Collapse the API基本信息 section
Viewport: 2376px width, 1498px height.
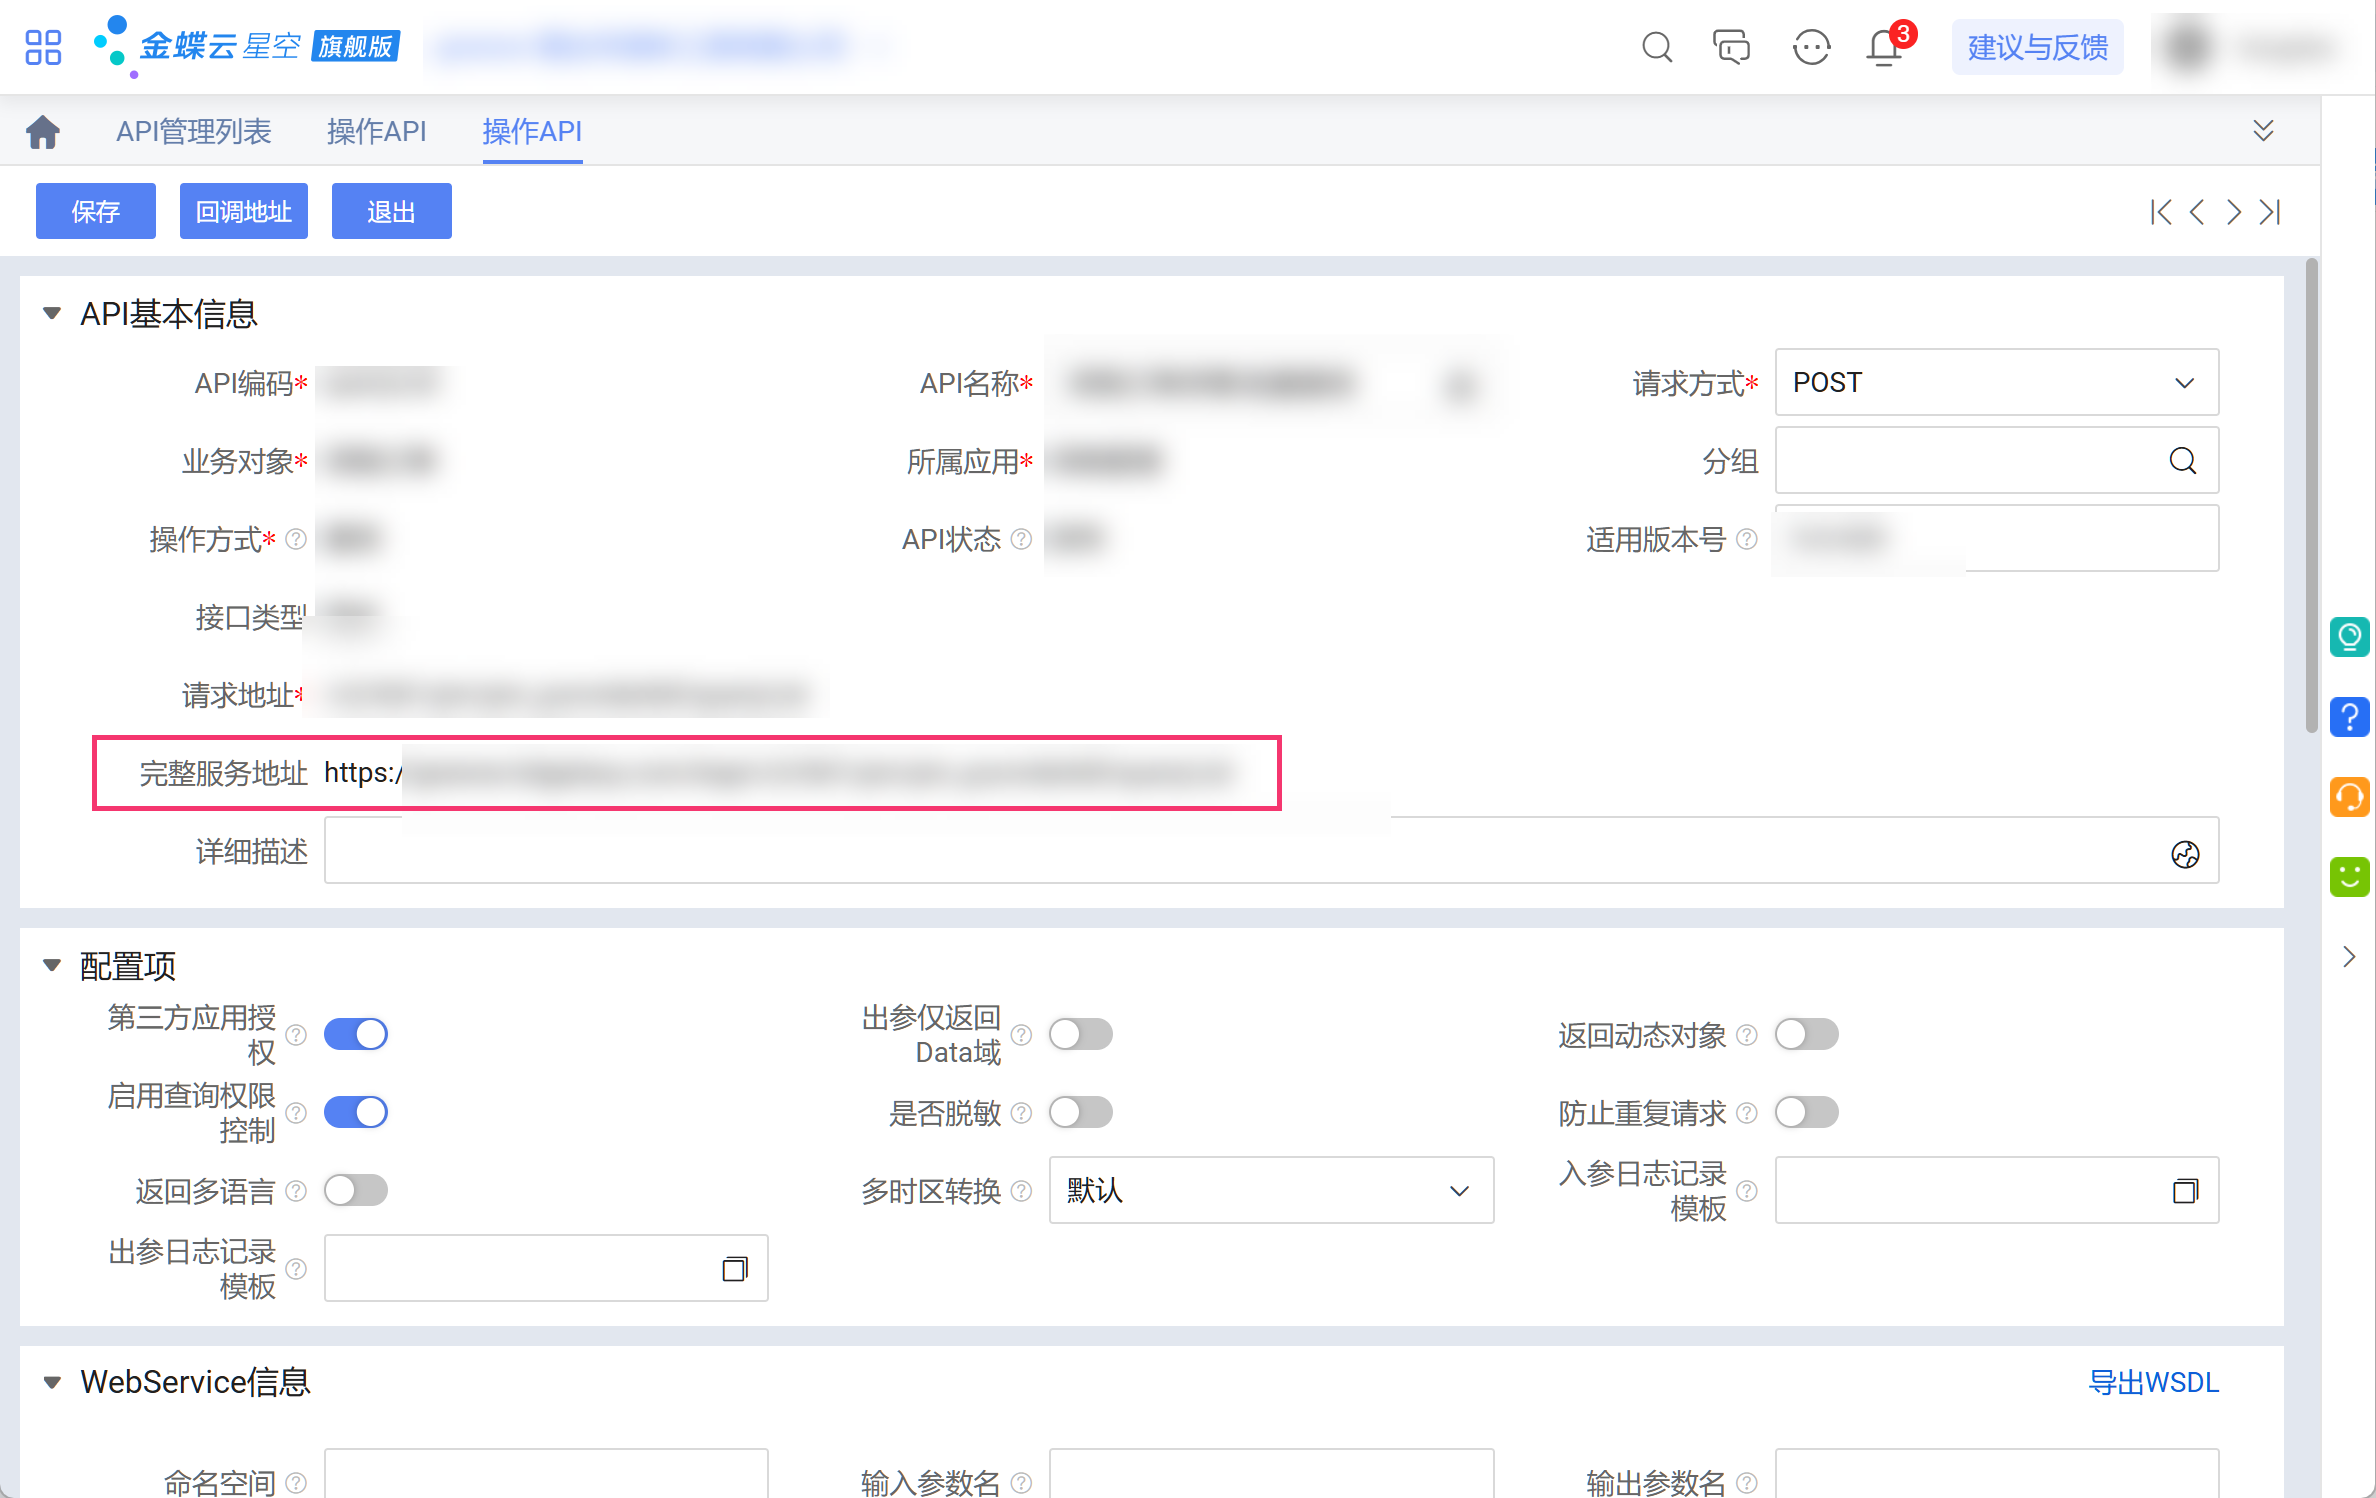pos(52,314)
